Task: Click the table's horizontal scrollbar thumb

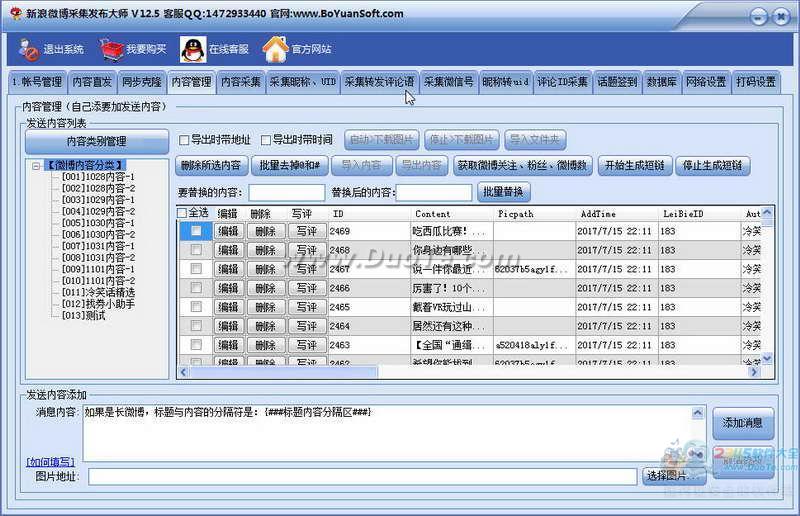Action: tap(284, 372)
